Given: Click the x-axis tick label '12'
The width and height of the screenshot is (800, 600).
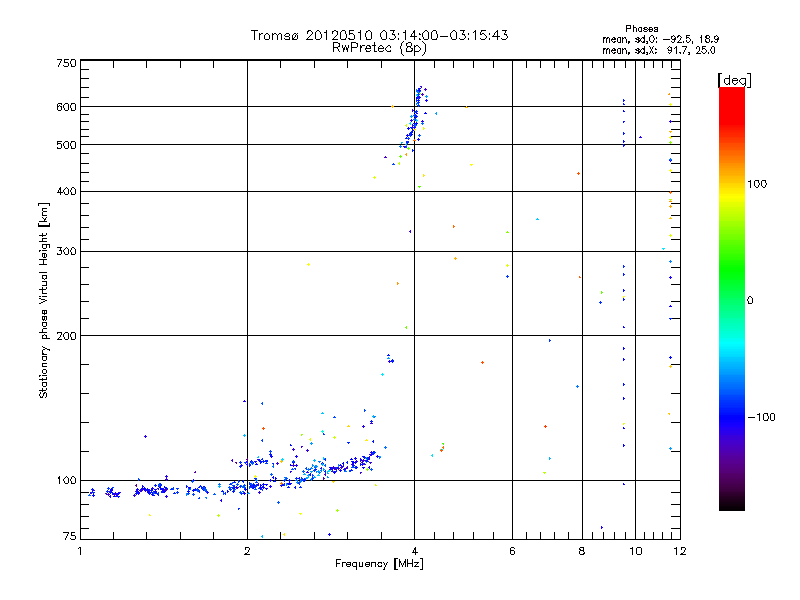Looking at the screenshot, I should 680,551.
